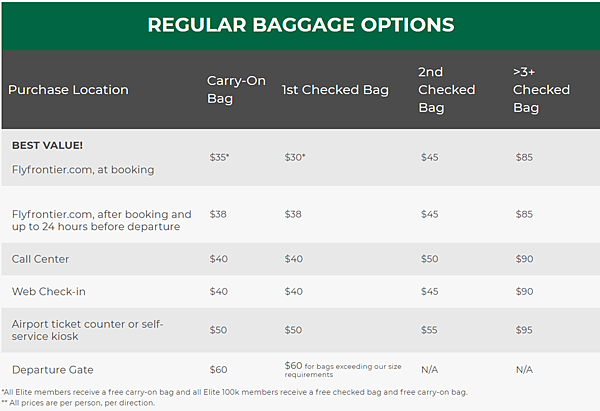600x411 pixels.
Task: Click the 2nd Checked Bag column header
Action: (x=447, y=90)
